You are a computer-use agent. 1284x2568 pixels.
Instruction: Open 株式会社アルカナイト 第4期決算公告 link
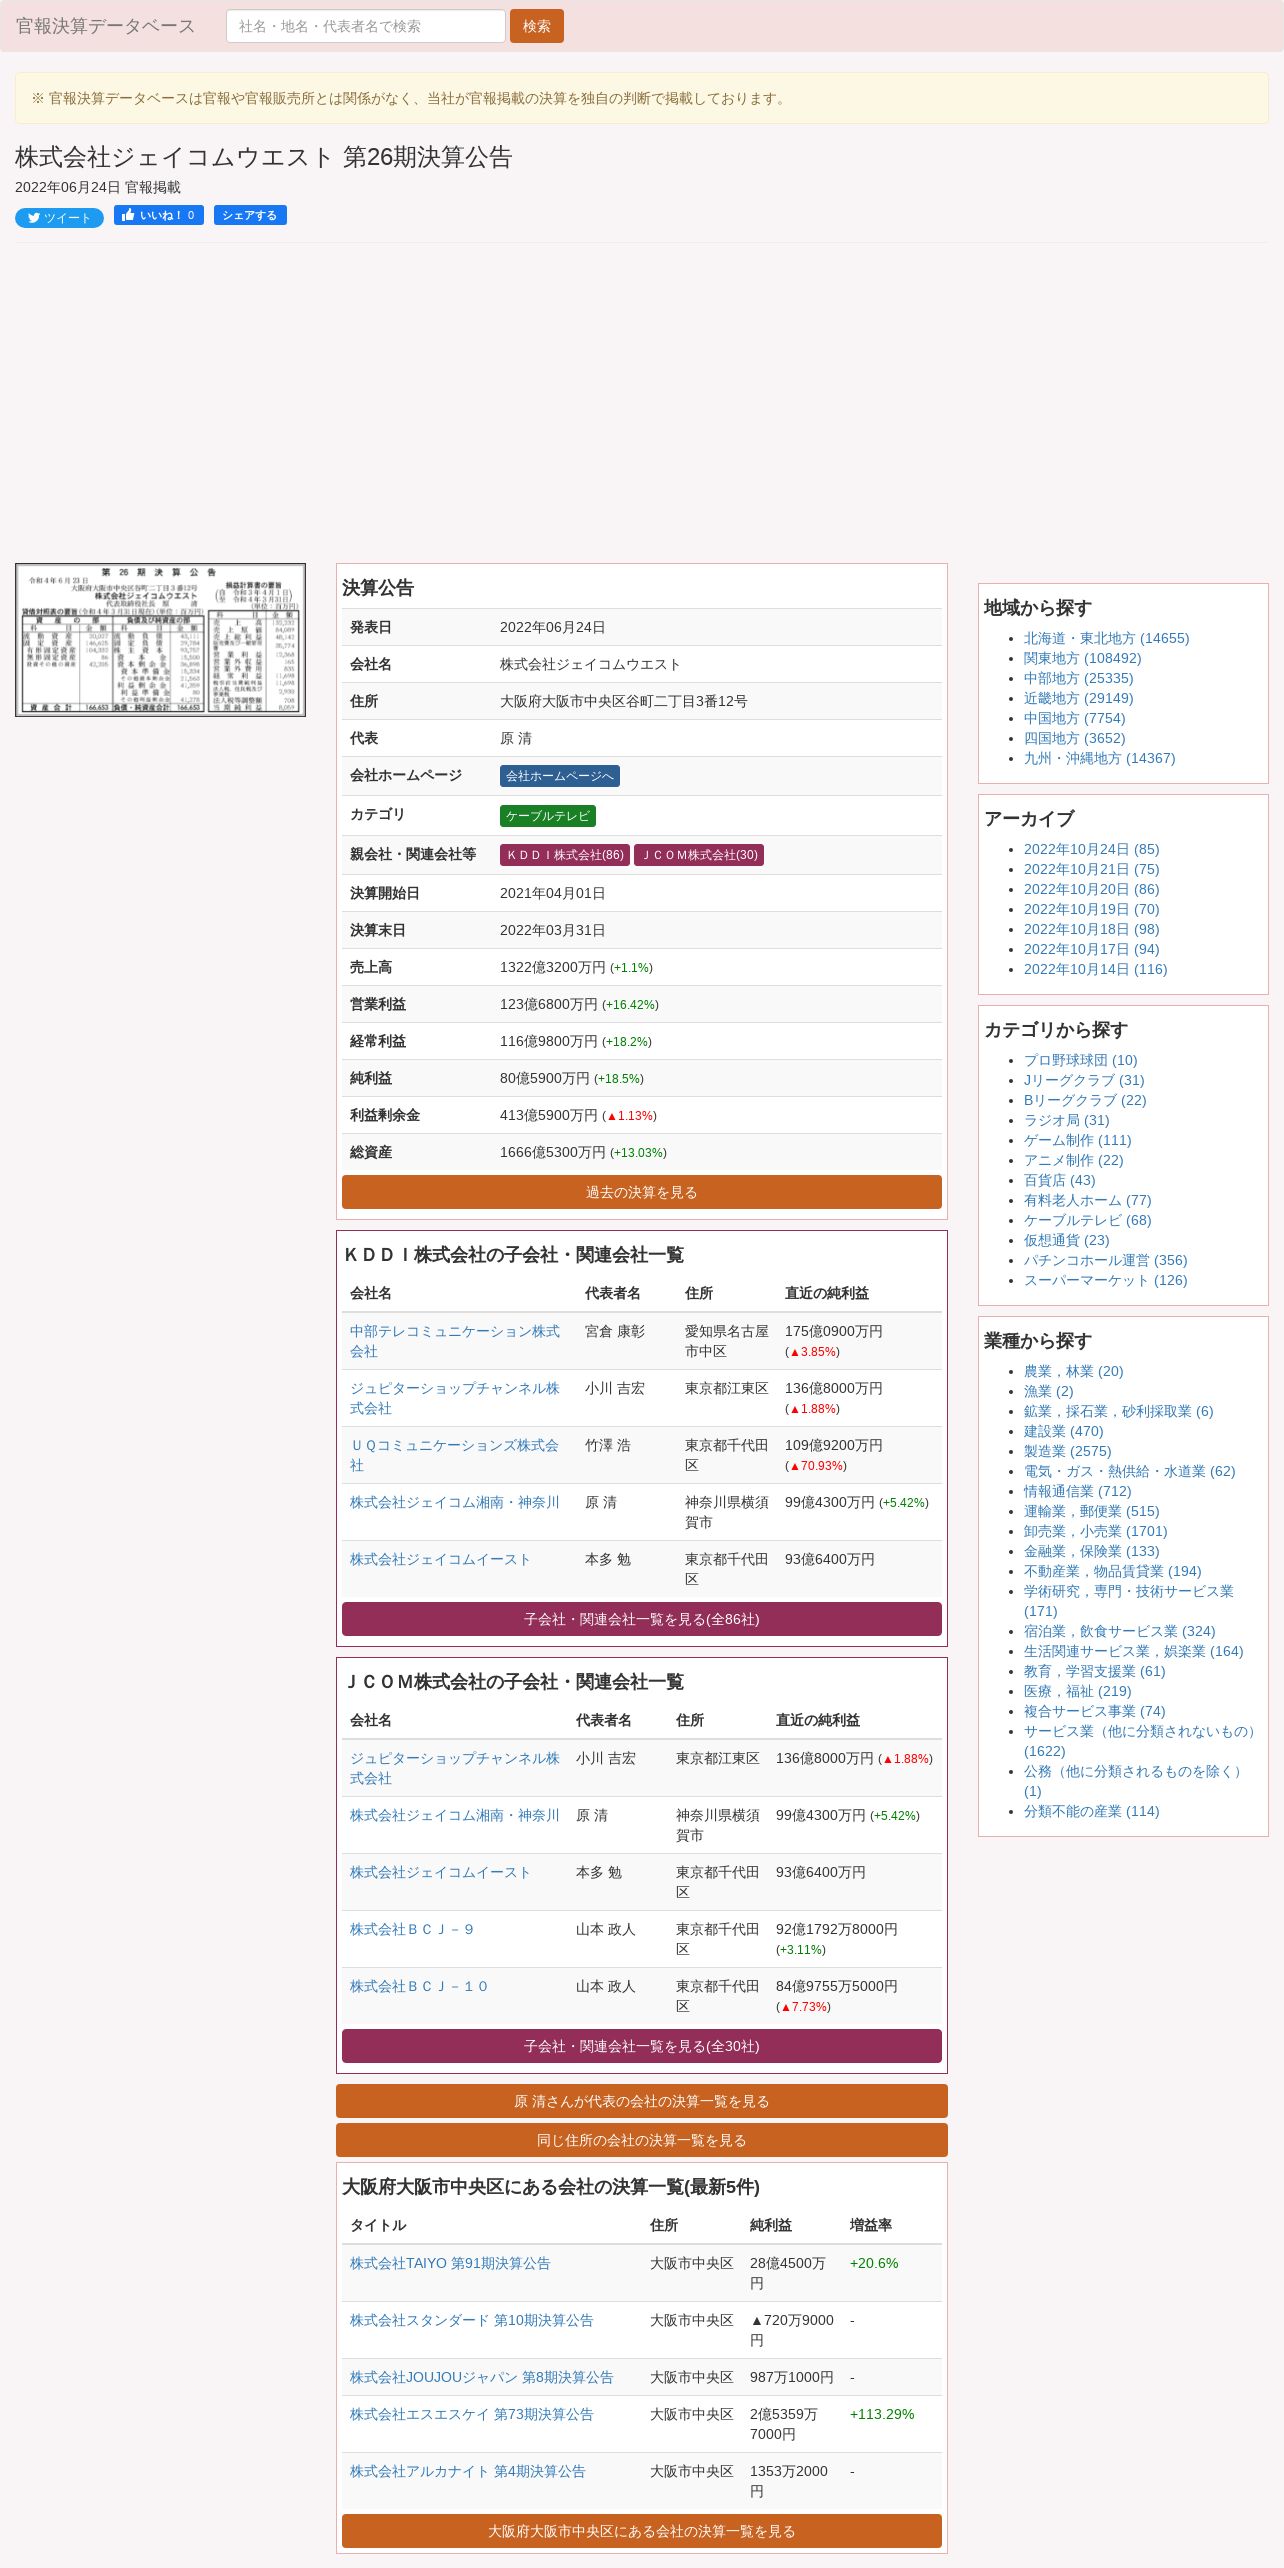click(468, 2471)
